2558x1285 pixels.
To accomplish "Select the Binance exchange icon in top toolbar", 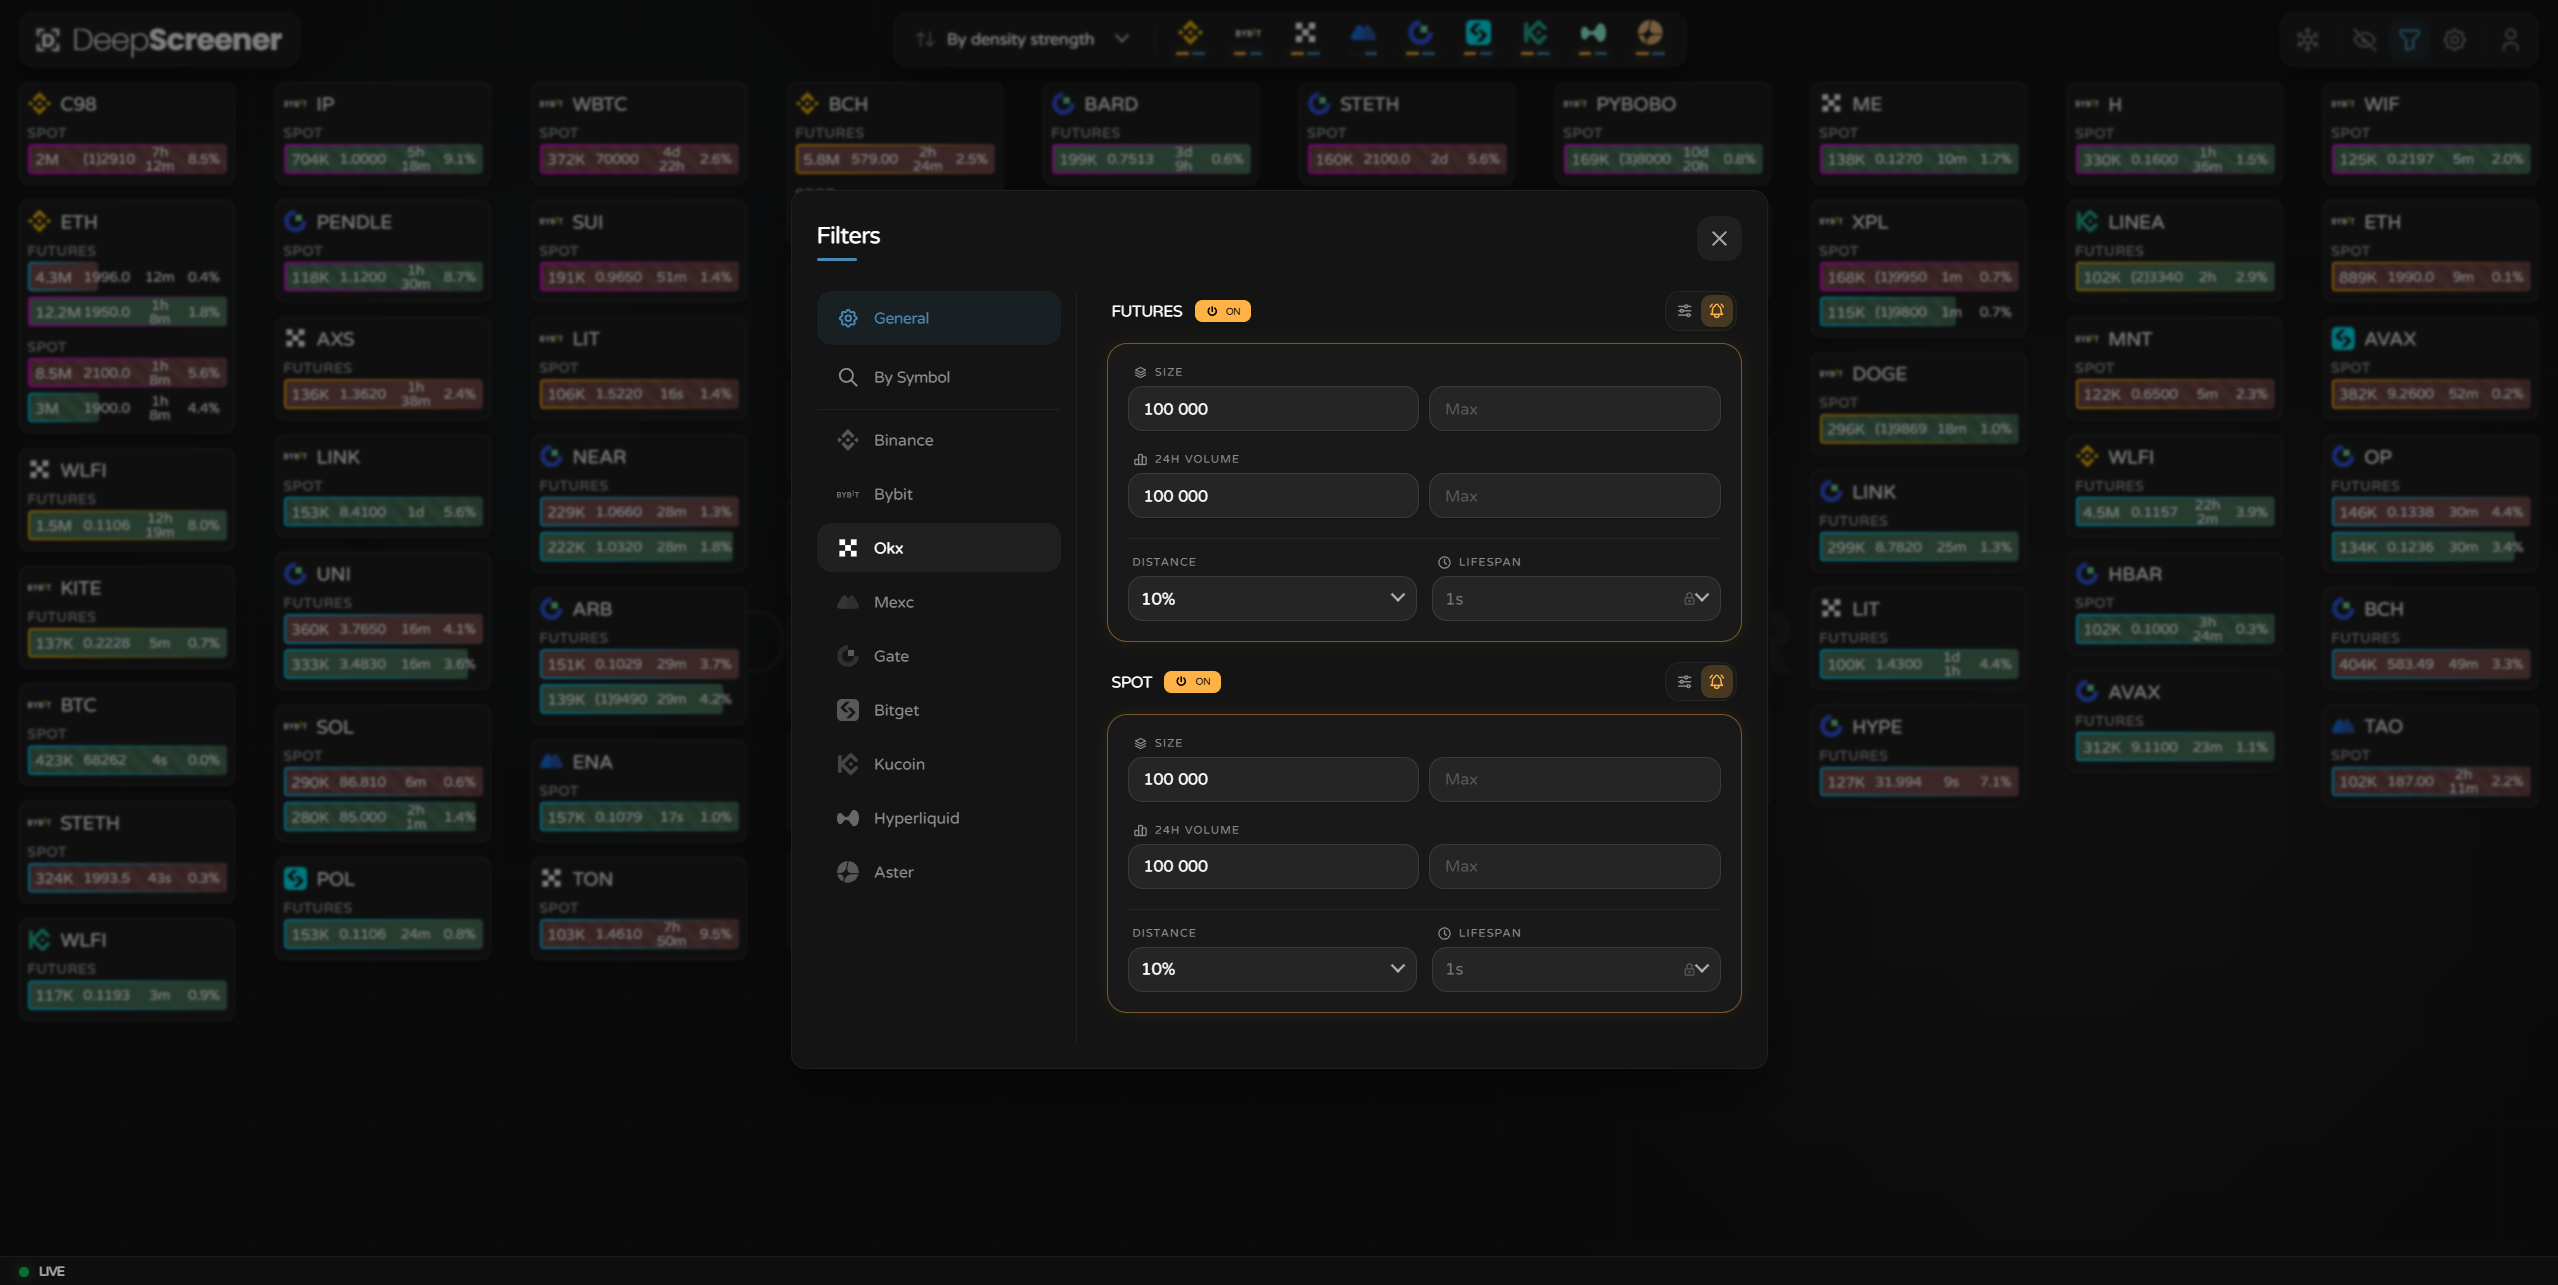I will pos(1189,37).
